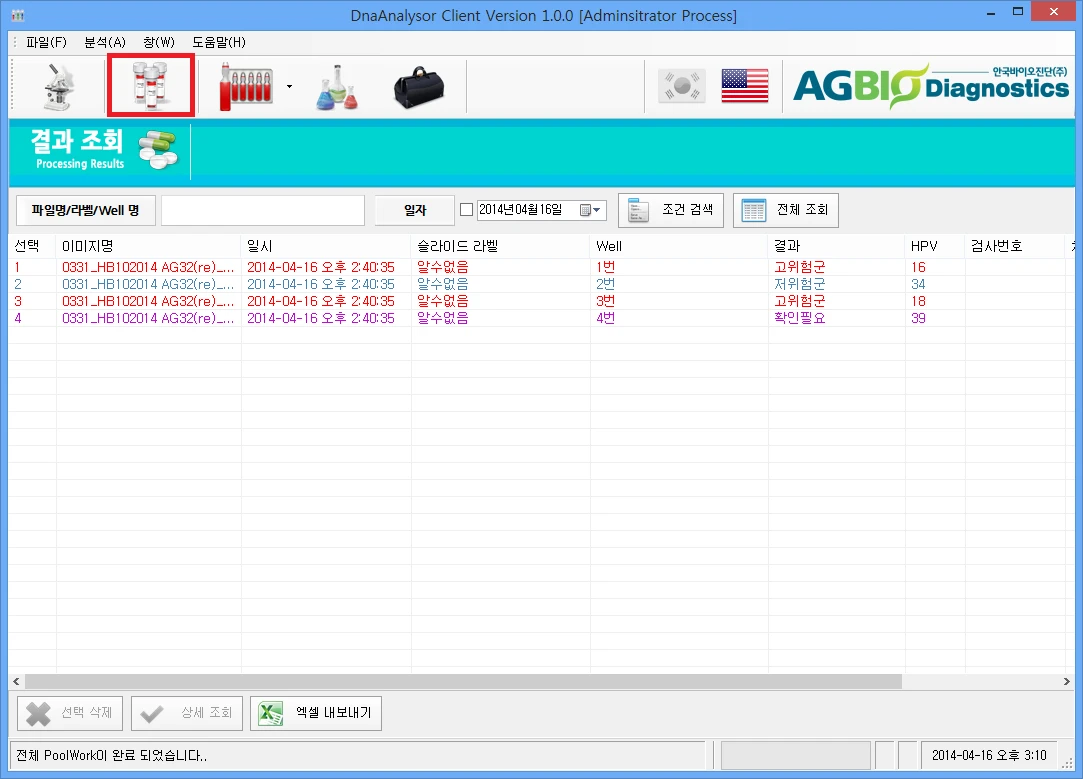Sort by 이미지명 column header
The width and height of the screenshot is (1083, 779).
[x=148, y=246]
